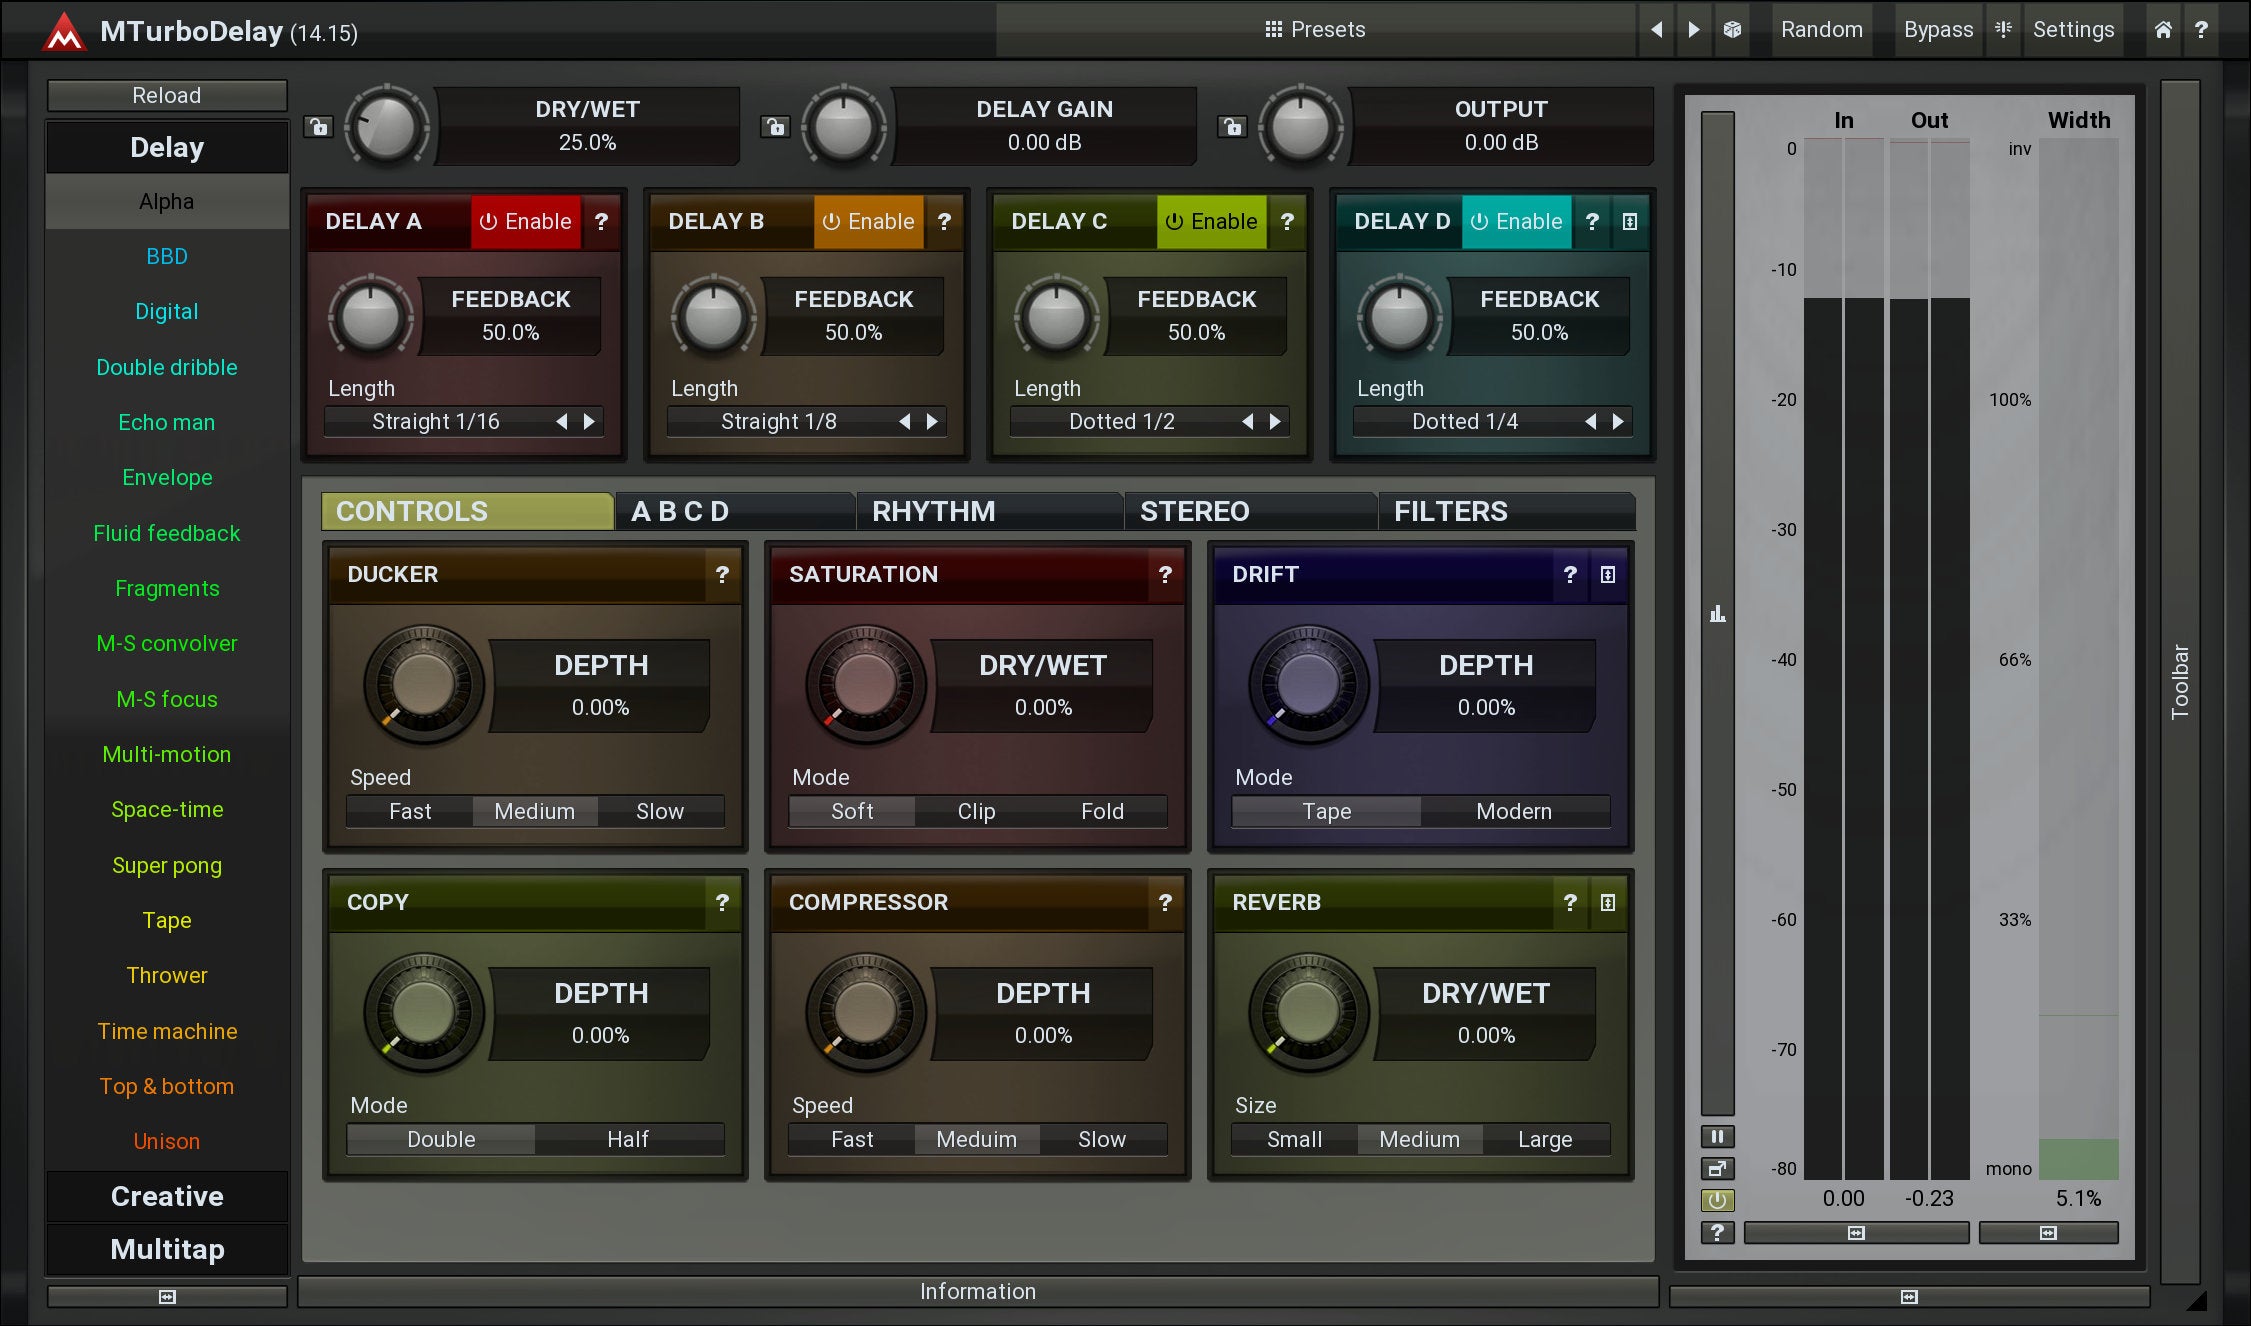Click the home icon in top bar

(x=2162, y=30)
